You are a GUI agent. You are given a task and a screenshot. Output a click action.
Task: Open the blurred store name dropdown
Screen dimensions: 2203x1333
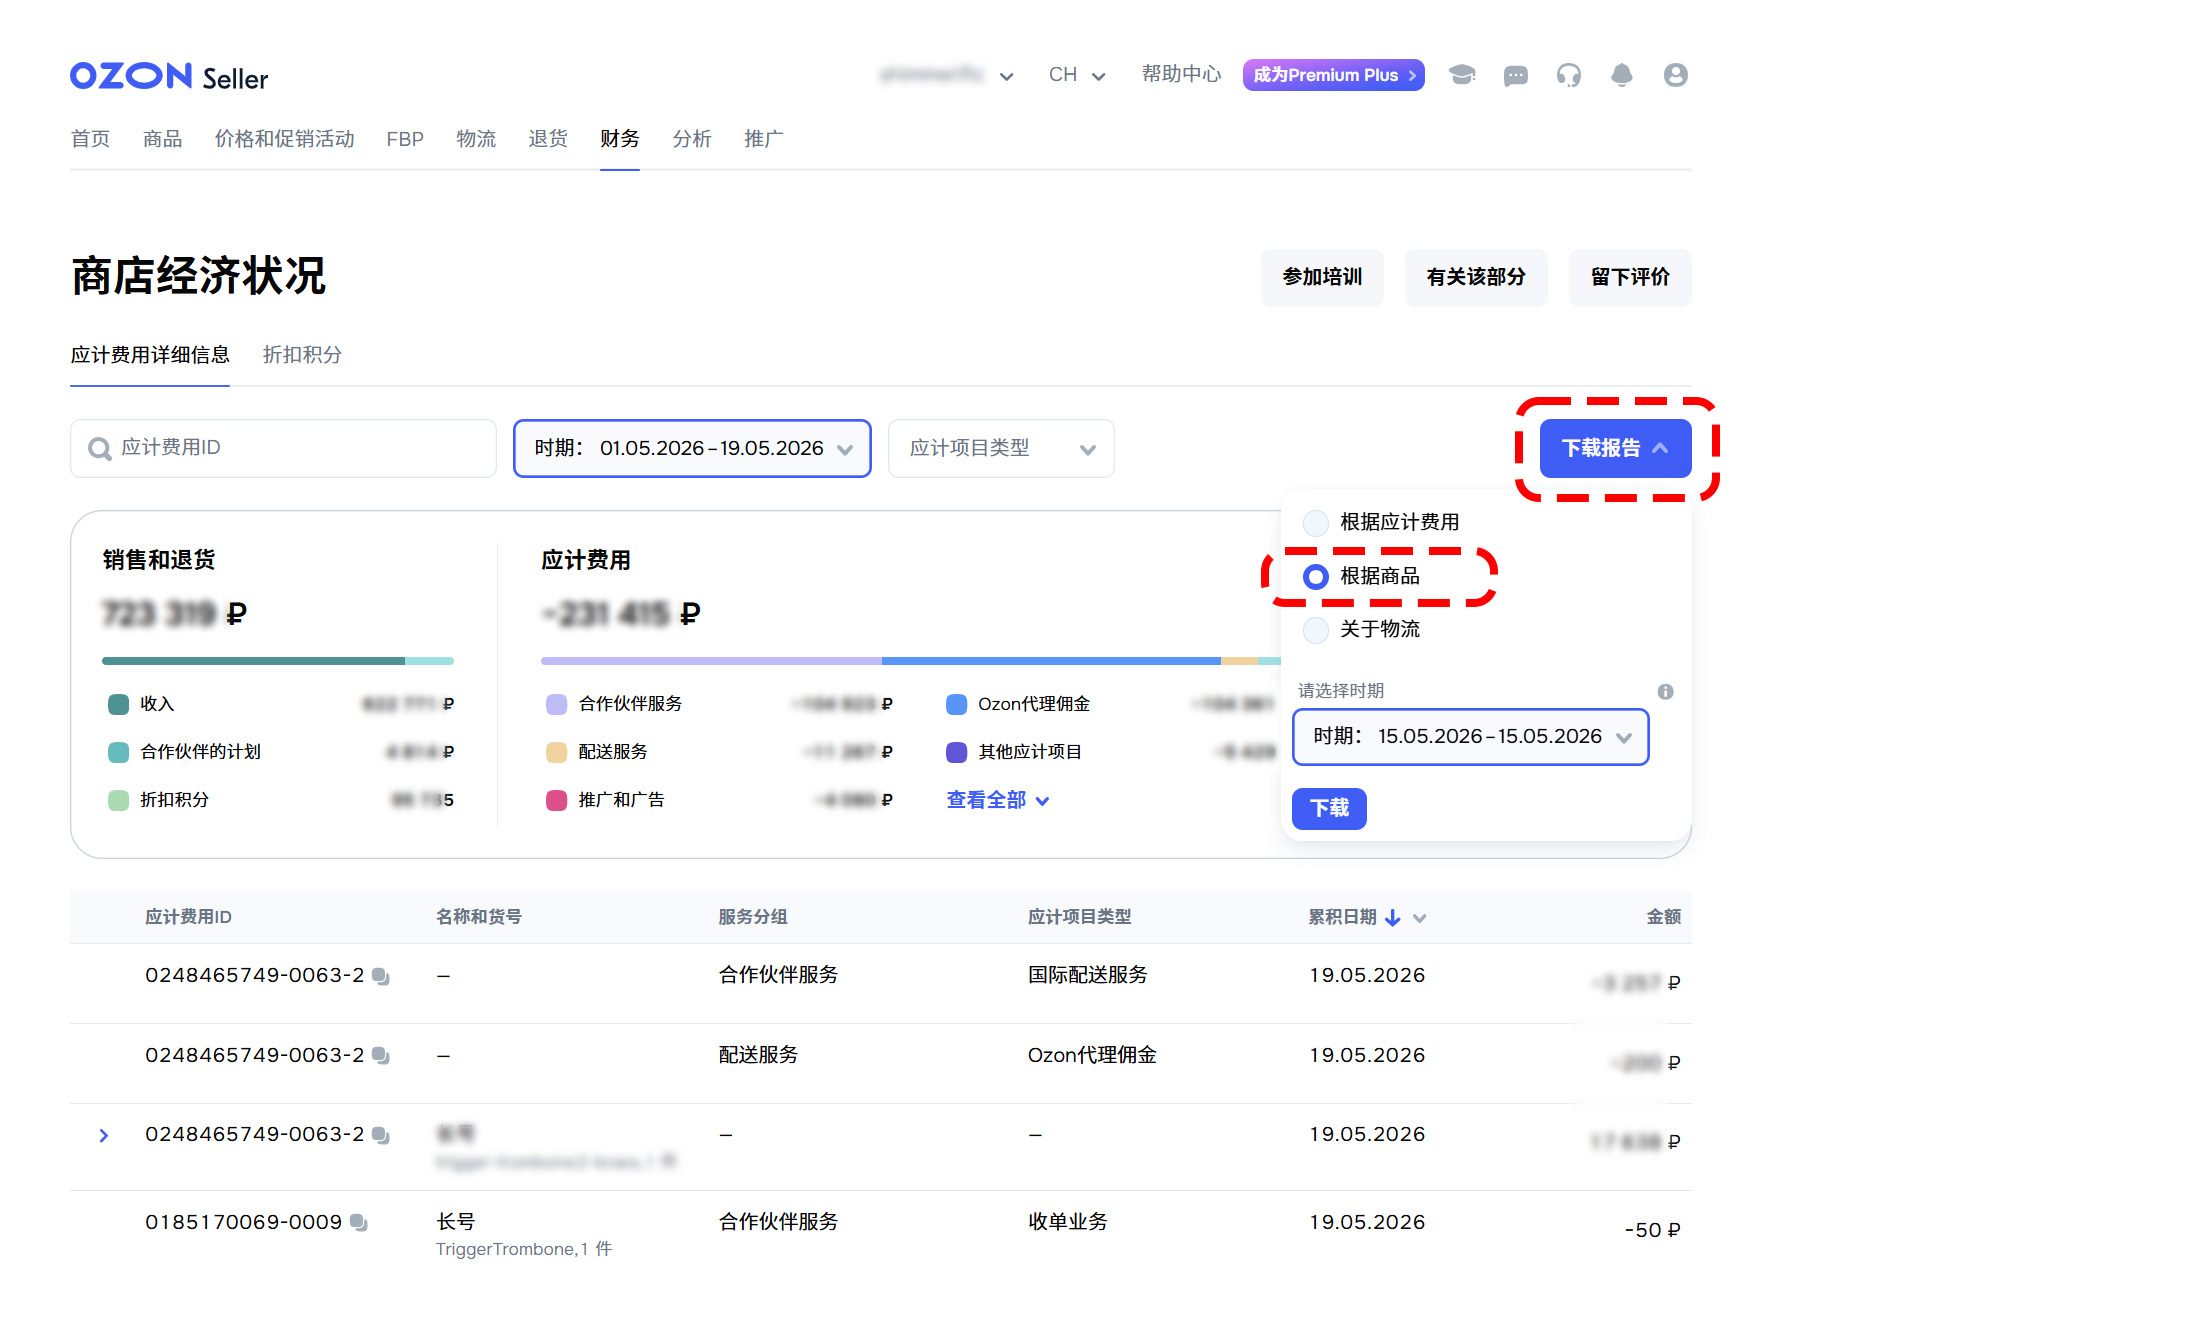pyautogui.click(x=947, y=75)
